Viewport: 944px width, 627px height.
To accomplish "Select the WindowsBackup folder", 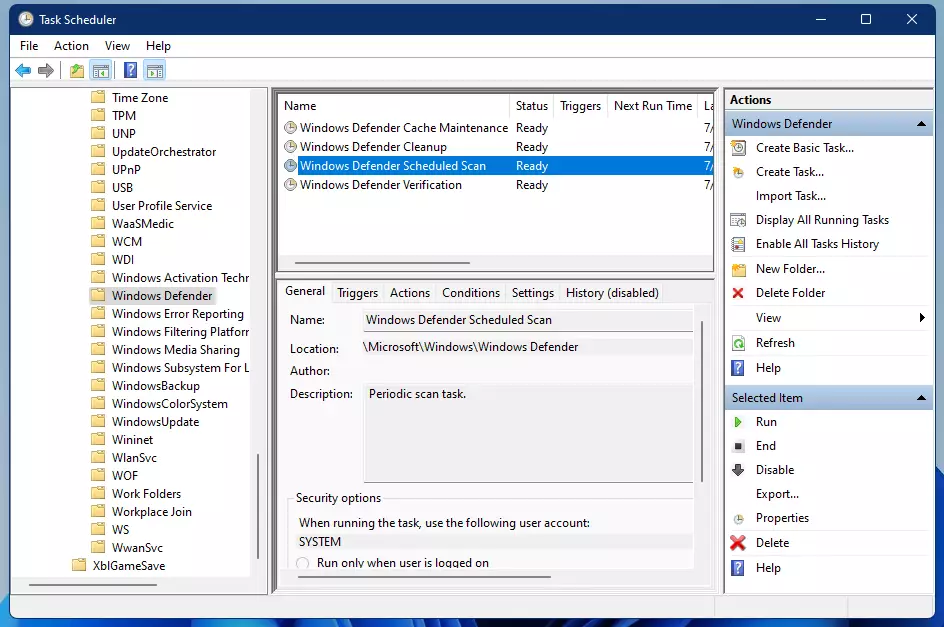I will (x=155, y=385).
